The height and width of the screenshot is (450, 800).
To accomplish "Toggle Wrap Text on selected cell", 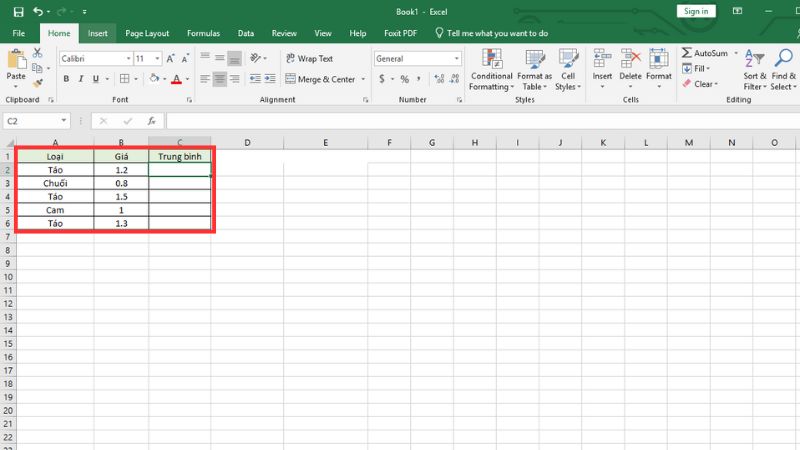I will 309,59.
